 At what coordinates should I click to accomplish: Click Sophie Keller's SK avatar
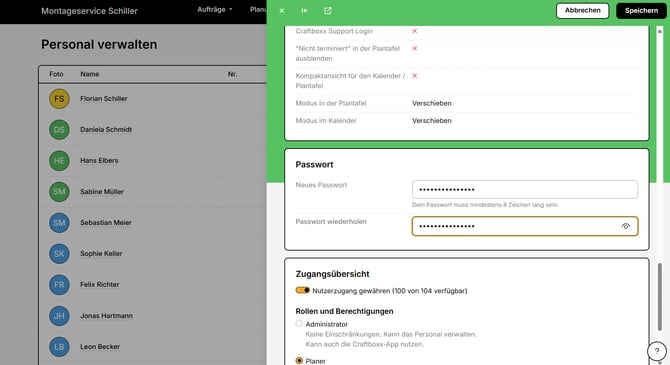(59, 254)
